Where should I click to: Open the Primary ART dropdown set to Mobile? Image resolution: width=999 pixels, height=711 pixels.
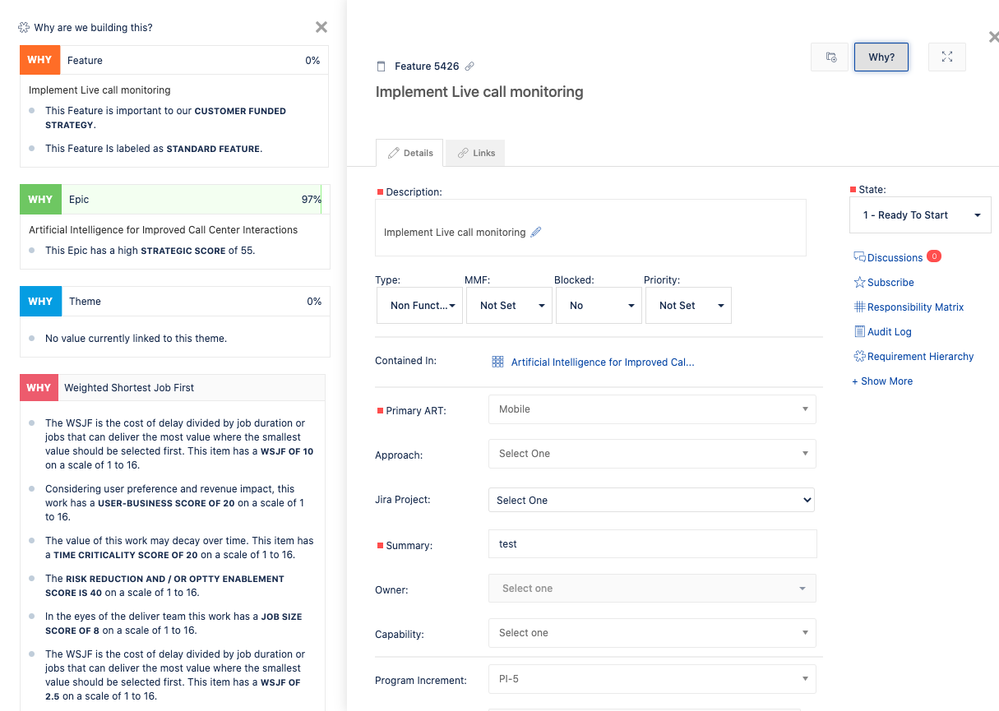point(652,409)
